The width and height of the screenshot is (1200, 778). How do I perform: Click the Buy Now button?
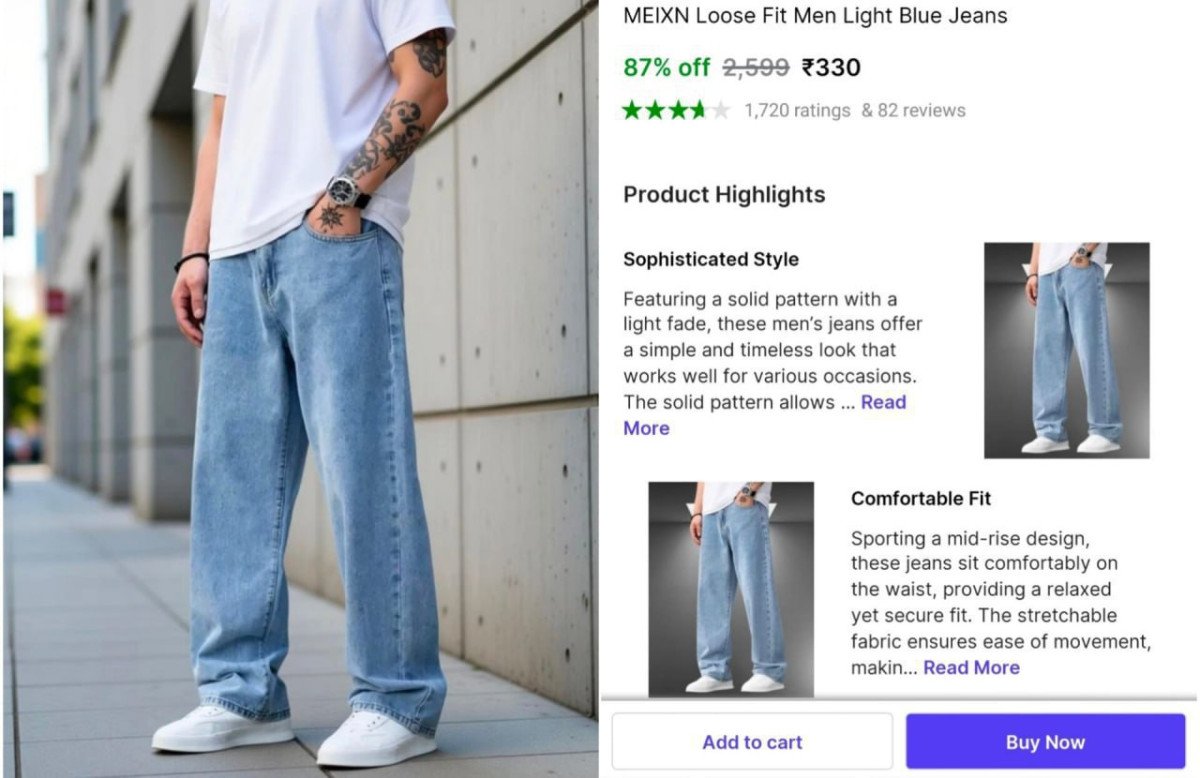click(x=1045, y=741)
